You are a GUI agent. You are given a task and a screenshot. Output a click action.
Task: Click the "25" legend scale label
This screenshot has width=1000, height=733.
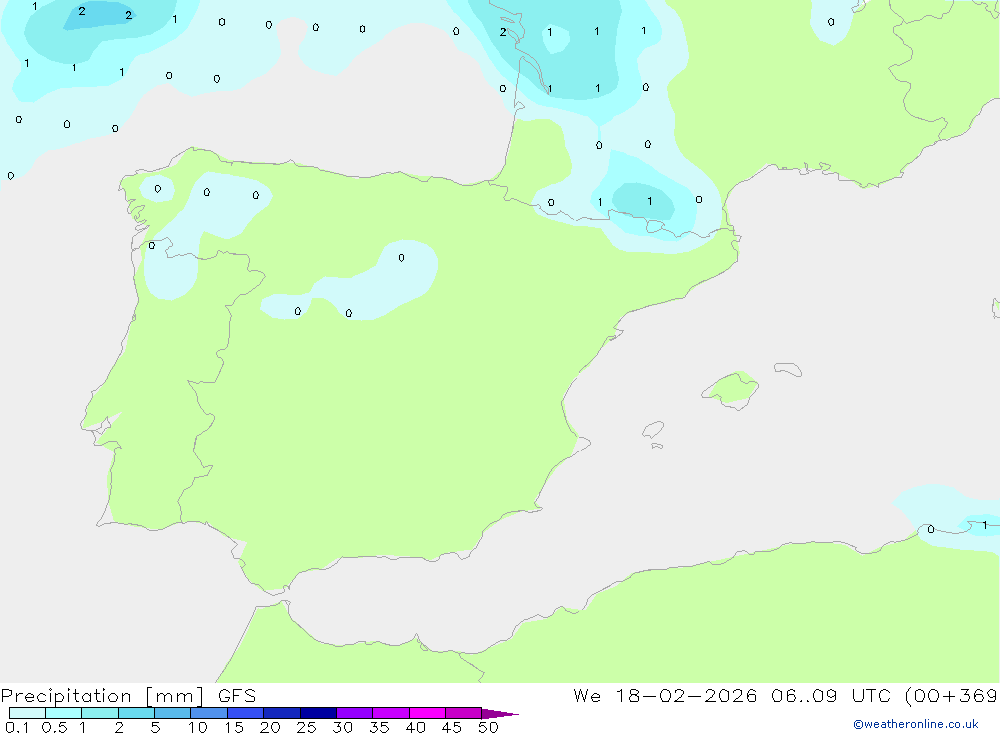click(x=307, y=727)
